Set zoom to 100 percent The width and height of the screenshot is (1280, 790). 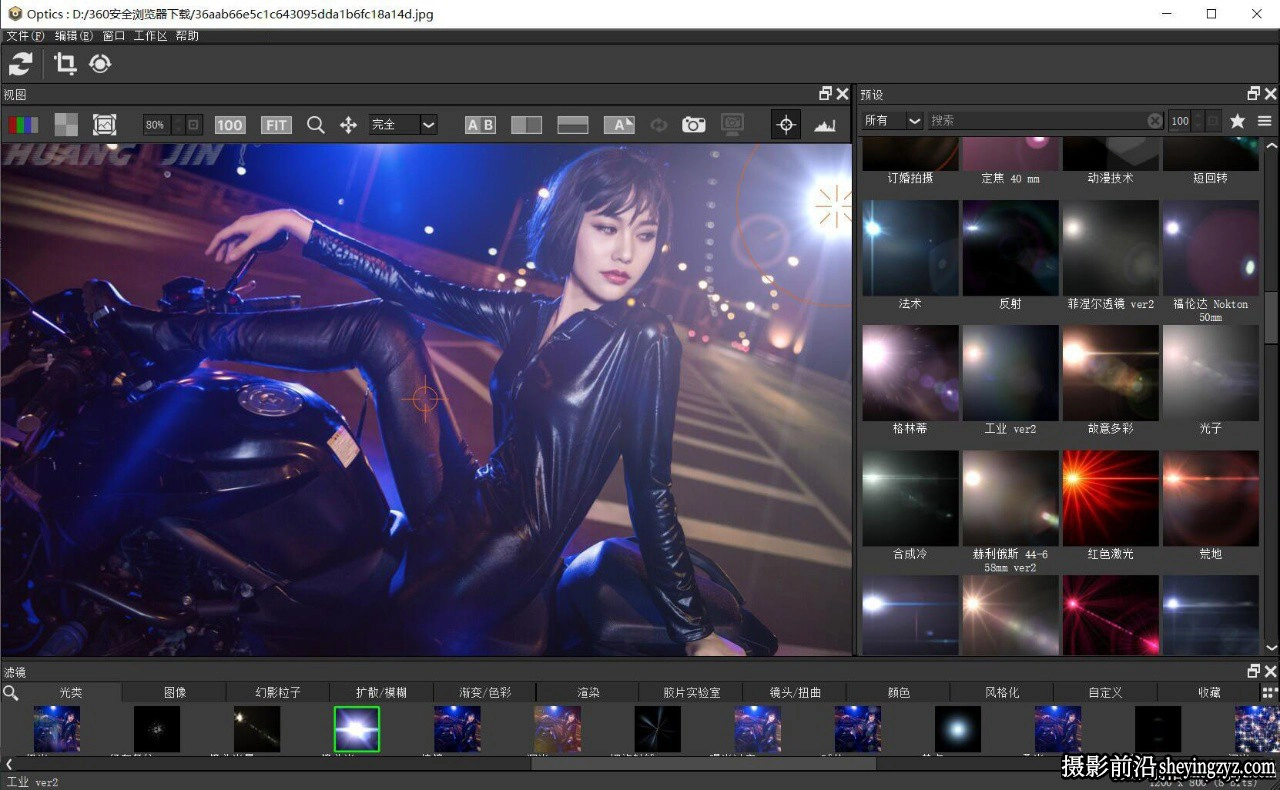click(230, 125)
